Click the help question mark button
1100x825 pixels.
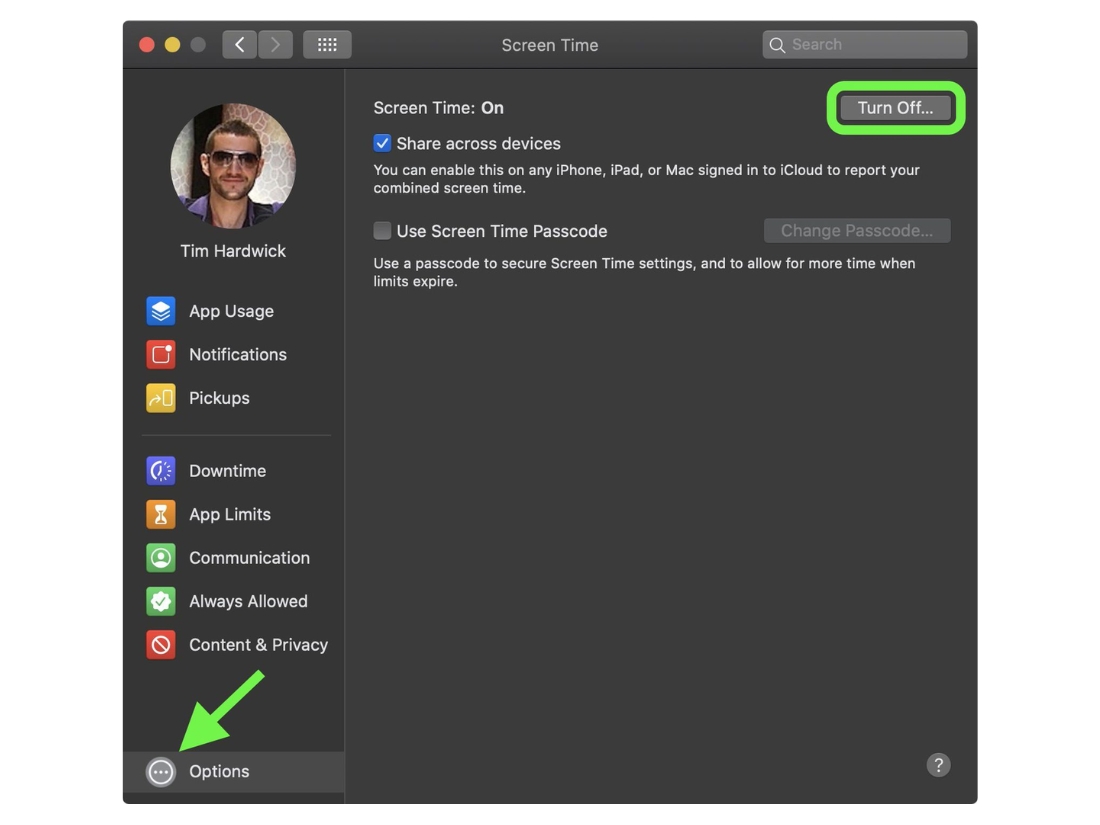pyautogui.click(x=938, y=765)
